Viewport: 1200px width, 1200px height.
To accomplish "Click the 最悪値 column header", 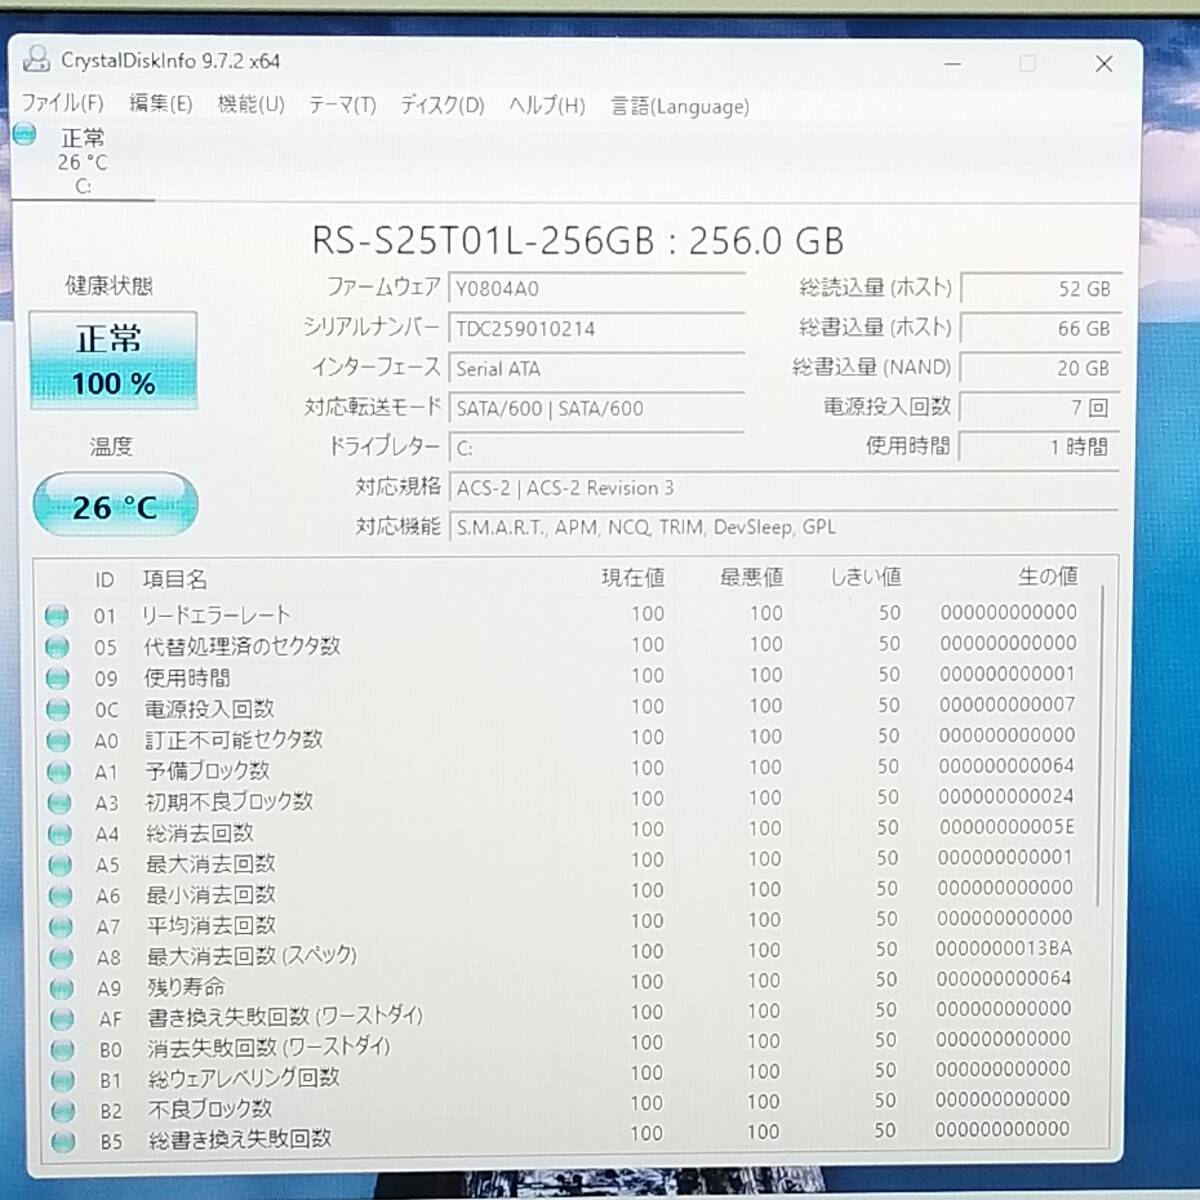I will [x=751, y=577].
